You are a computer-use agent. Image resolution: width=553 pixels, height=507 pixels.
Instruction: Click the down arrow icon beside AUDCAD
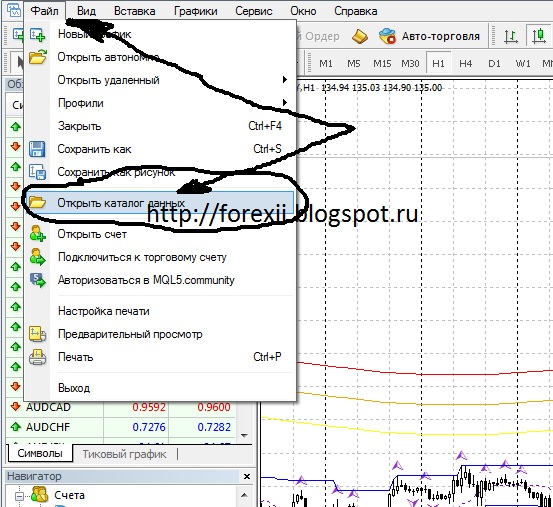pyautogui.click(x=16, y=407)
